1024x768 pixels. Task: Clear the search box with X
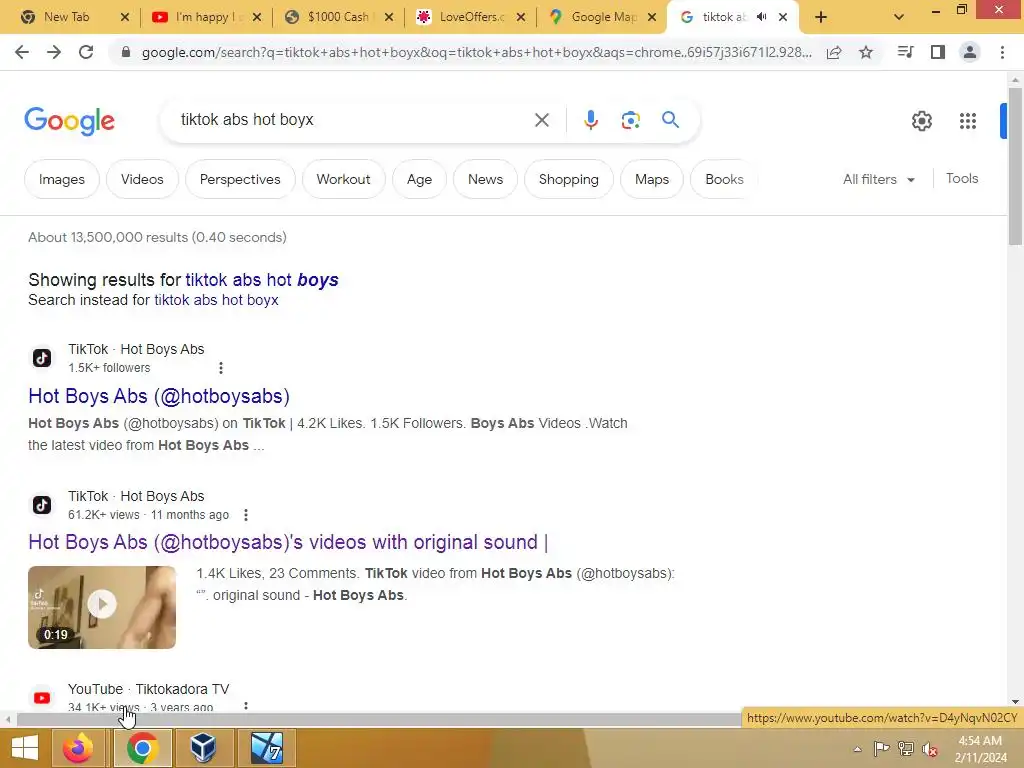[x=541, y=120]
